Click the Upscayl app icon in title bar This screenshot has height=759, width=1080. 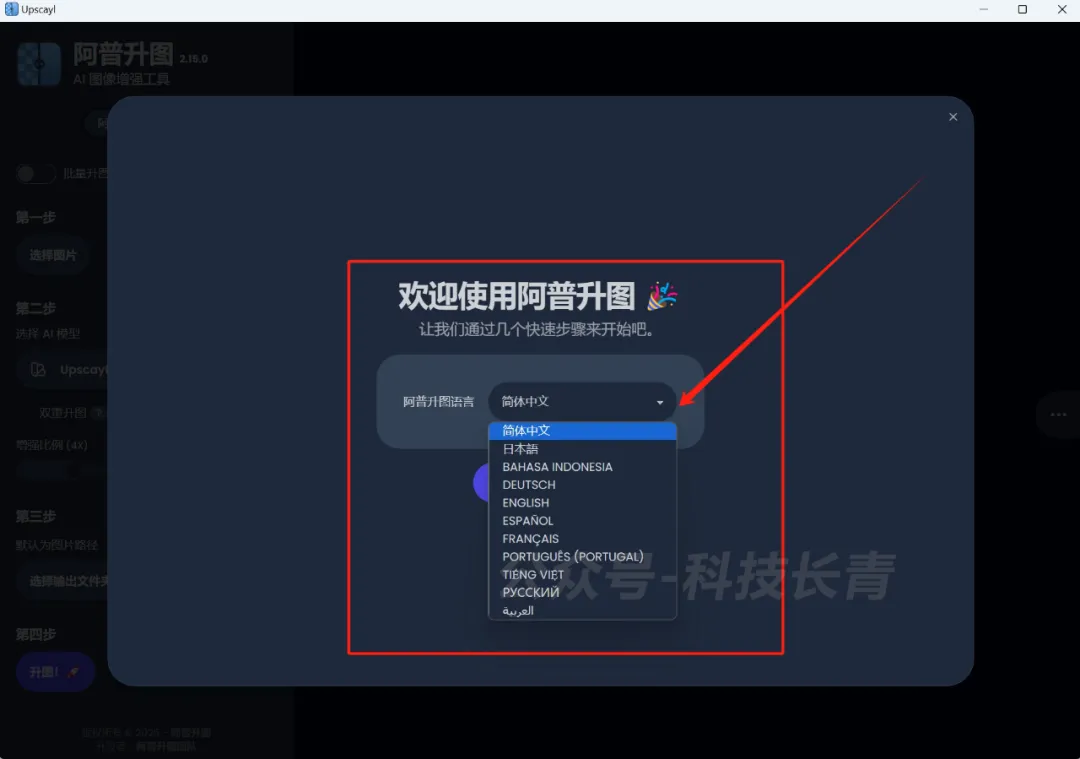pyautogui.click(x=11, y=10)
